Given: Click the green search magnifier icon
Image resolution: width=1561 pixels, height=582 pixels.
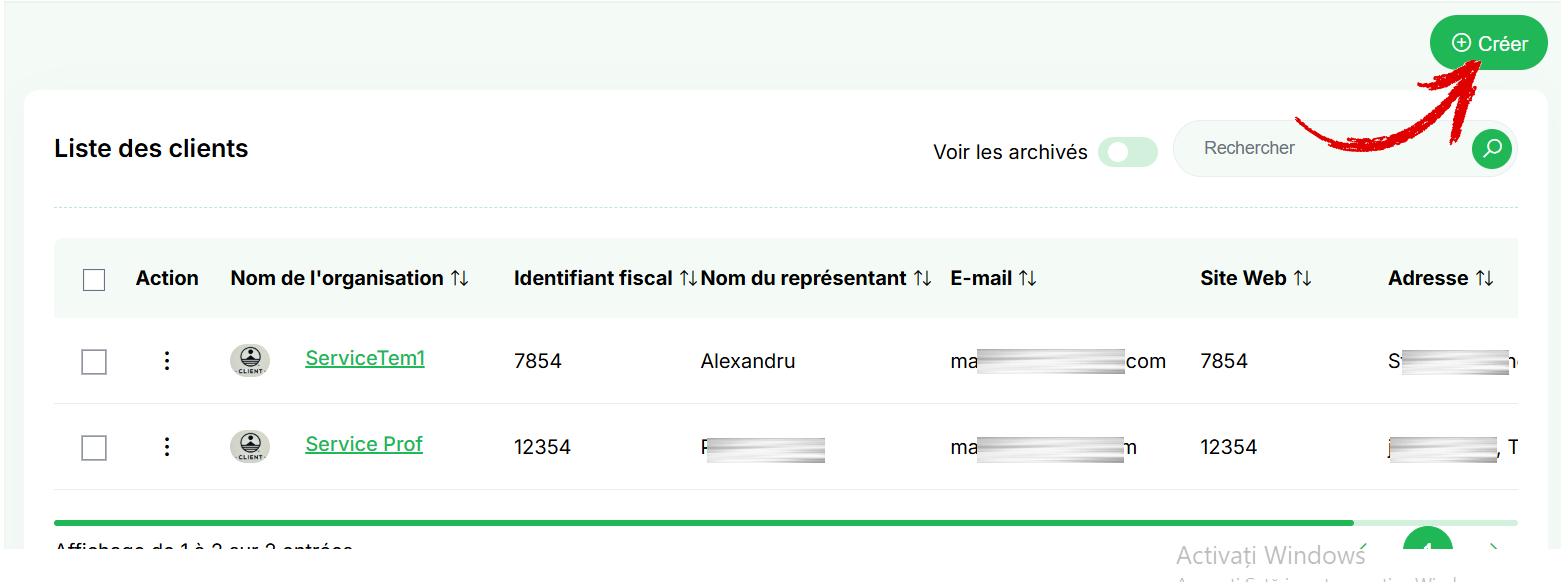Looking at the screenshot, I should (1492, 149).
